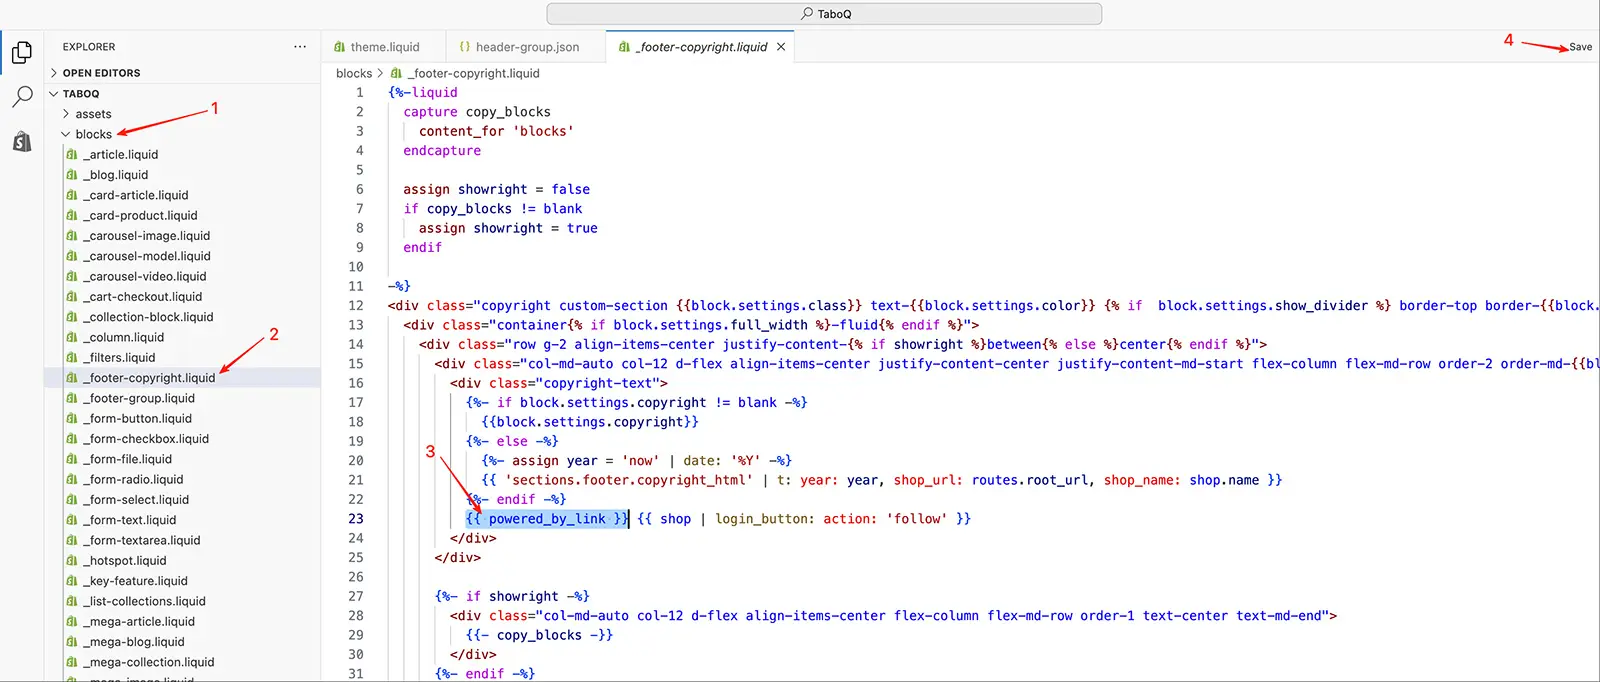This screenshot has width=1600, height=682.
Task: Click 'content_for blocks' on line 3
Action: point(496,132)
